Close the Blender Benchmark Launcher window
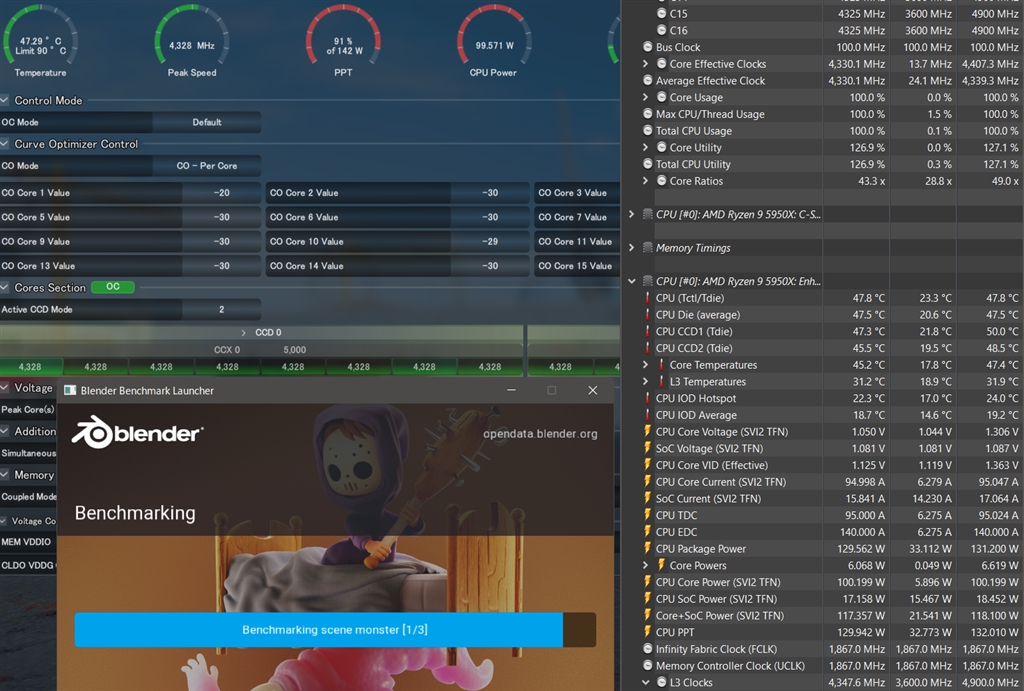The width and height of the screenshot is (1024, 691). [x=592, y=390]
